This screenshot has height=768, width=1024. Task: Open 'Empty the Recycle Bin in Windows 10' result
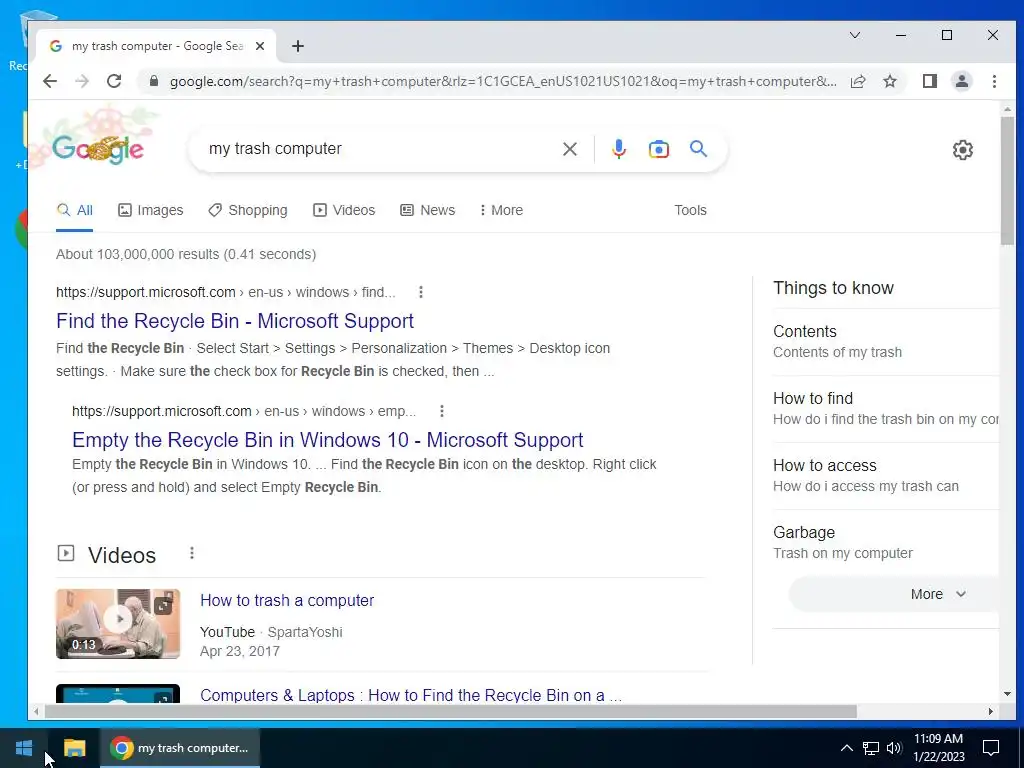[328, 440]
